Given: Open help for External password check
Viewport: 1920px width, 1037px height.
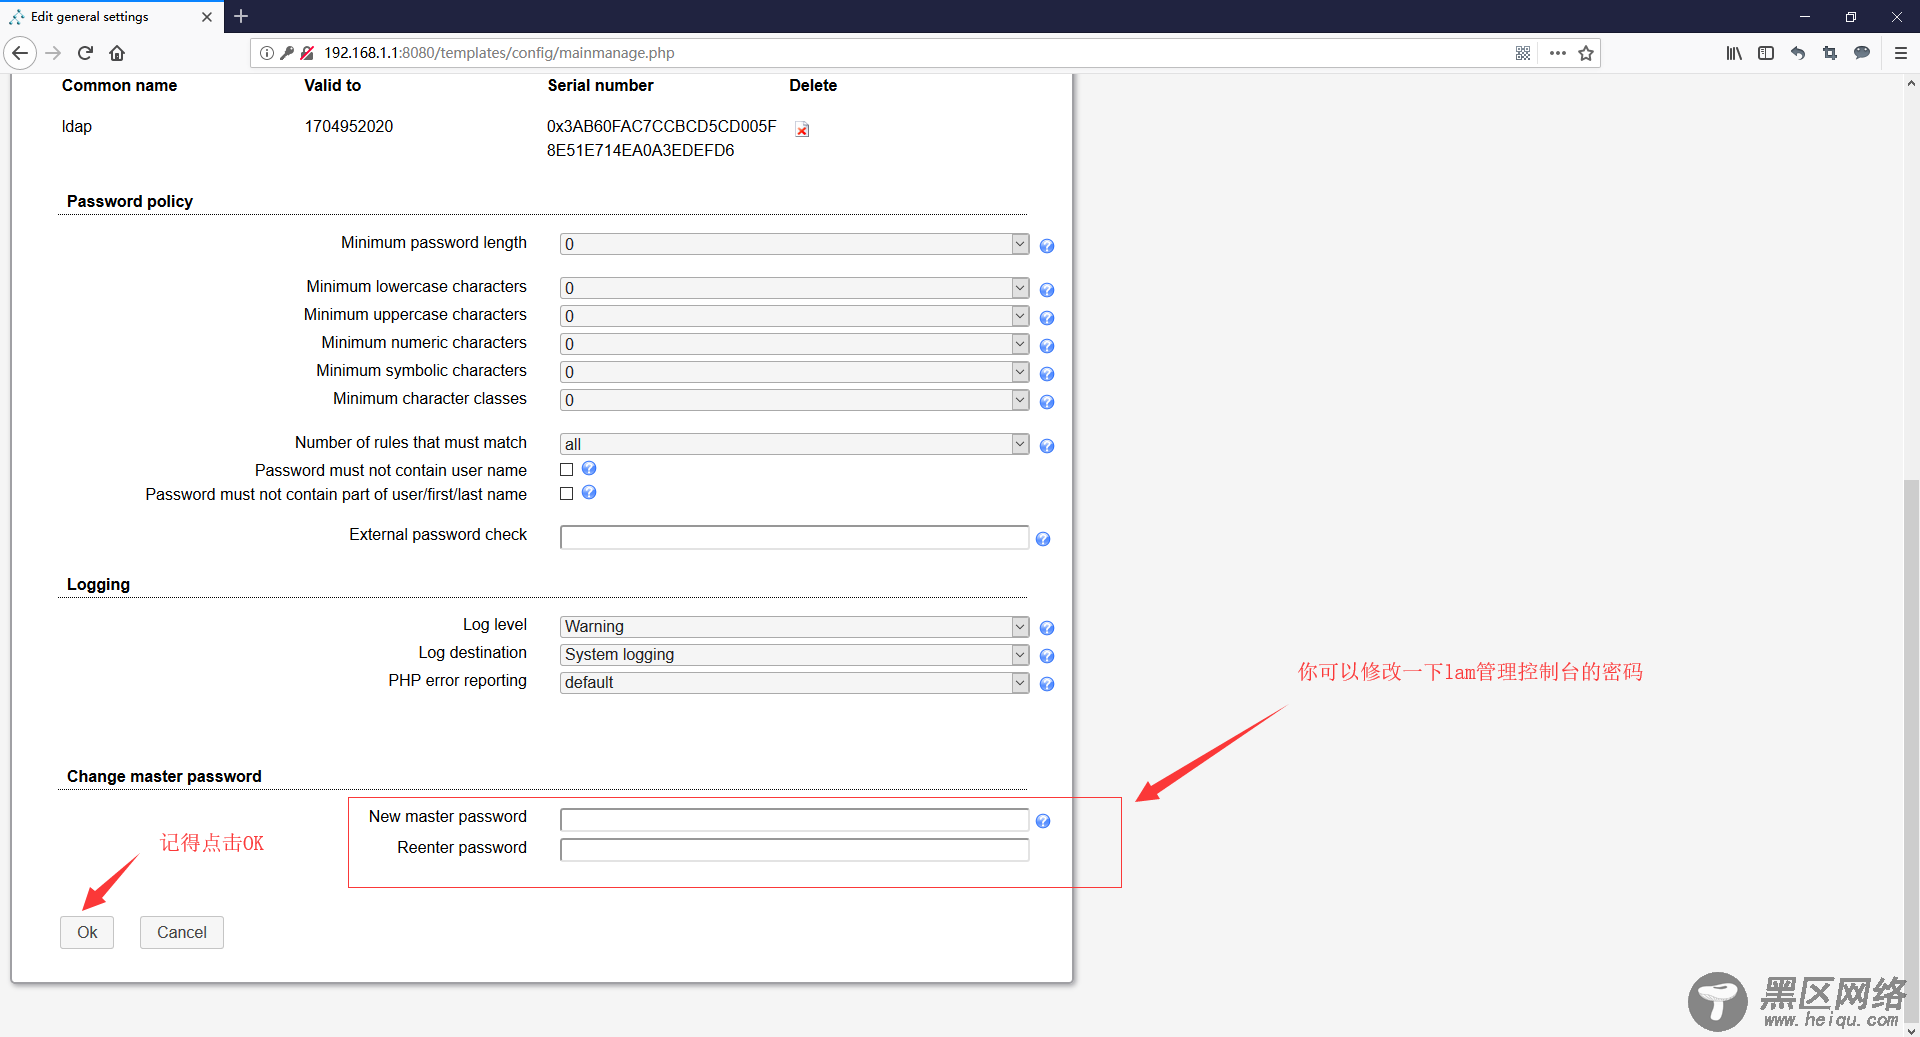Looking at the screenshot, I should (x=1043, y=539).
